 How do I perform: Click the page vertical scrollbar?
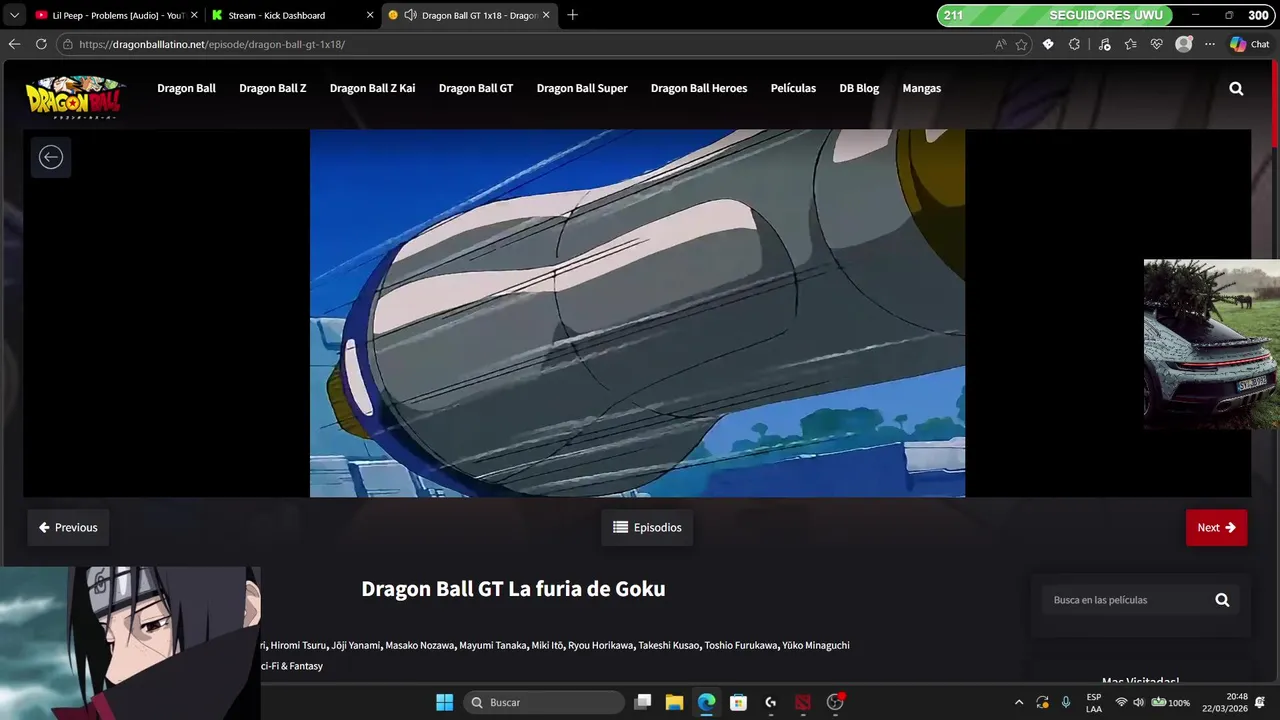[x=1275, y=105]
